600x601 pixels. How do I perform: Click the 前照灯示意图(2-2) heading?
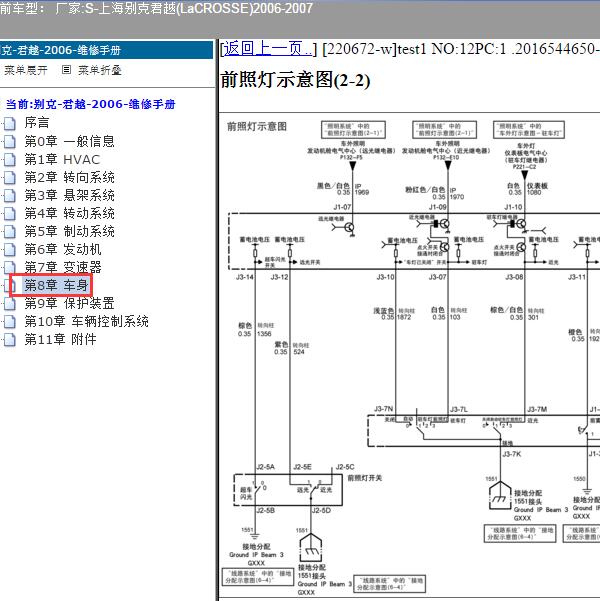(294, 81)
